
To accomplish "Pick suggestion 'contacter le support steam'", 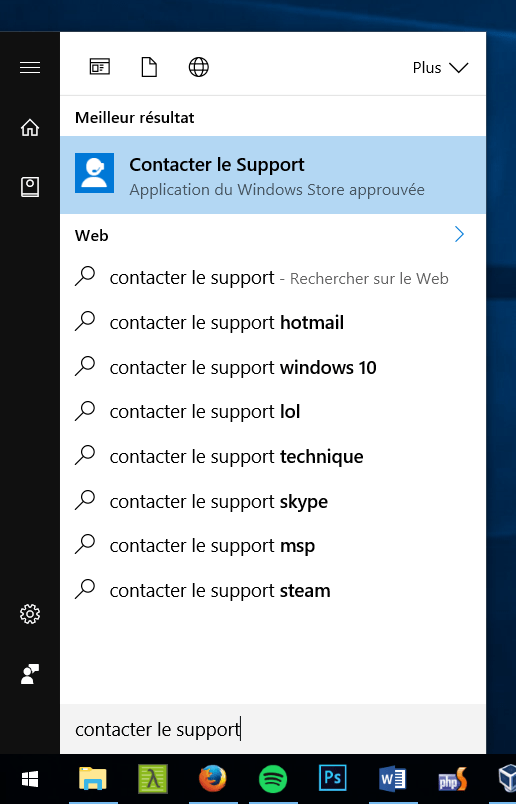I will click(x=273, y=591).
